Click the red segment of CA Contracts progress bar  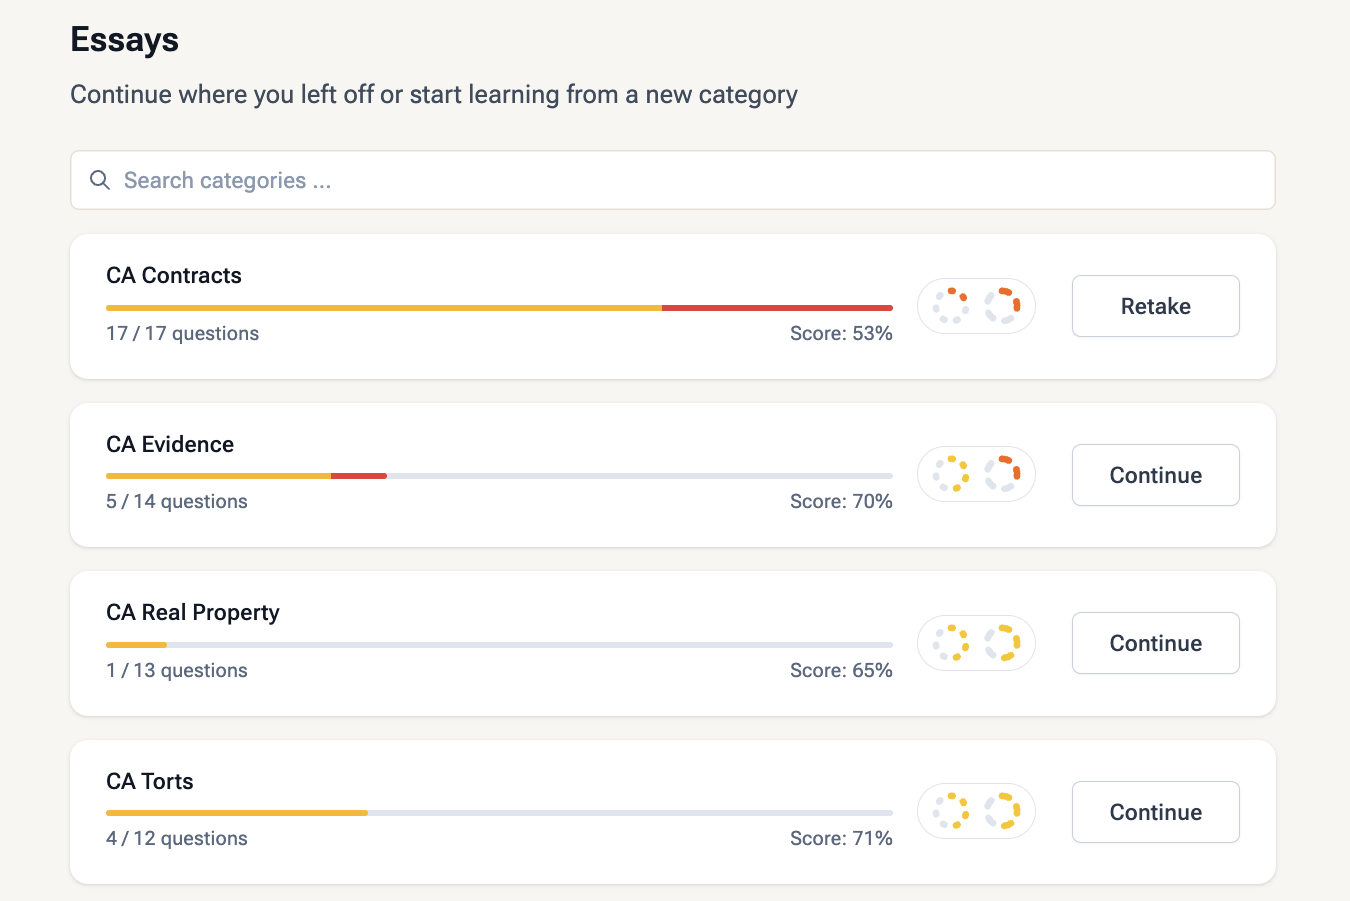pos(777,308)
